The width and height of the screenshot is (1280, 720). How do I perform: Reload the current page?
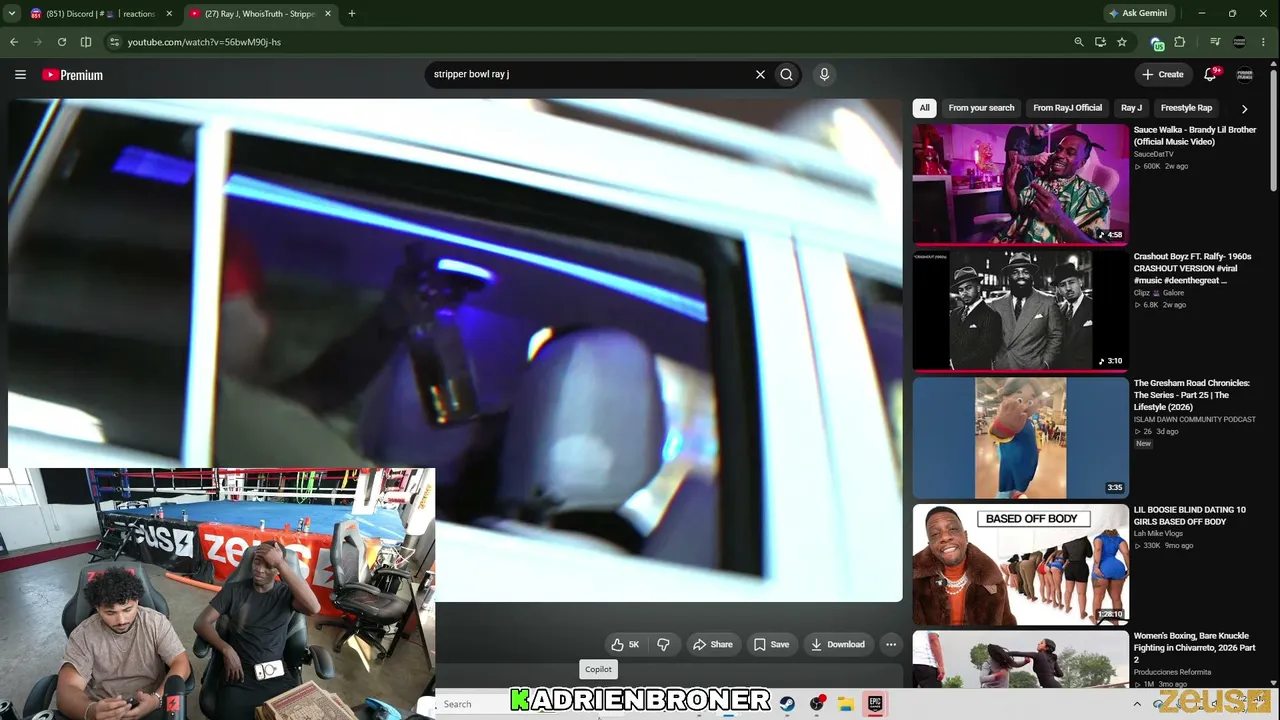(x=62, y=42)
